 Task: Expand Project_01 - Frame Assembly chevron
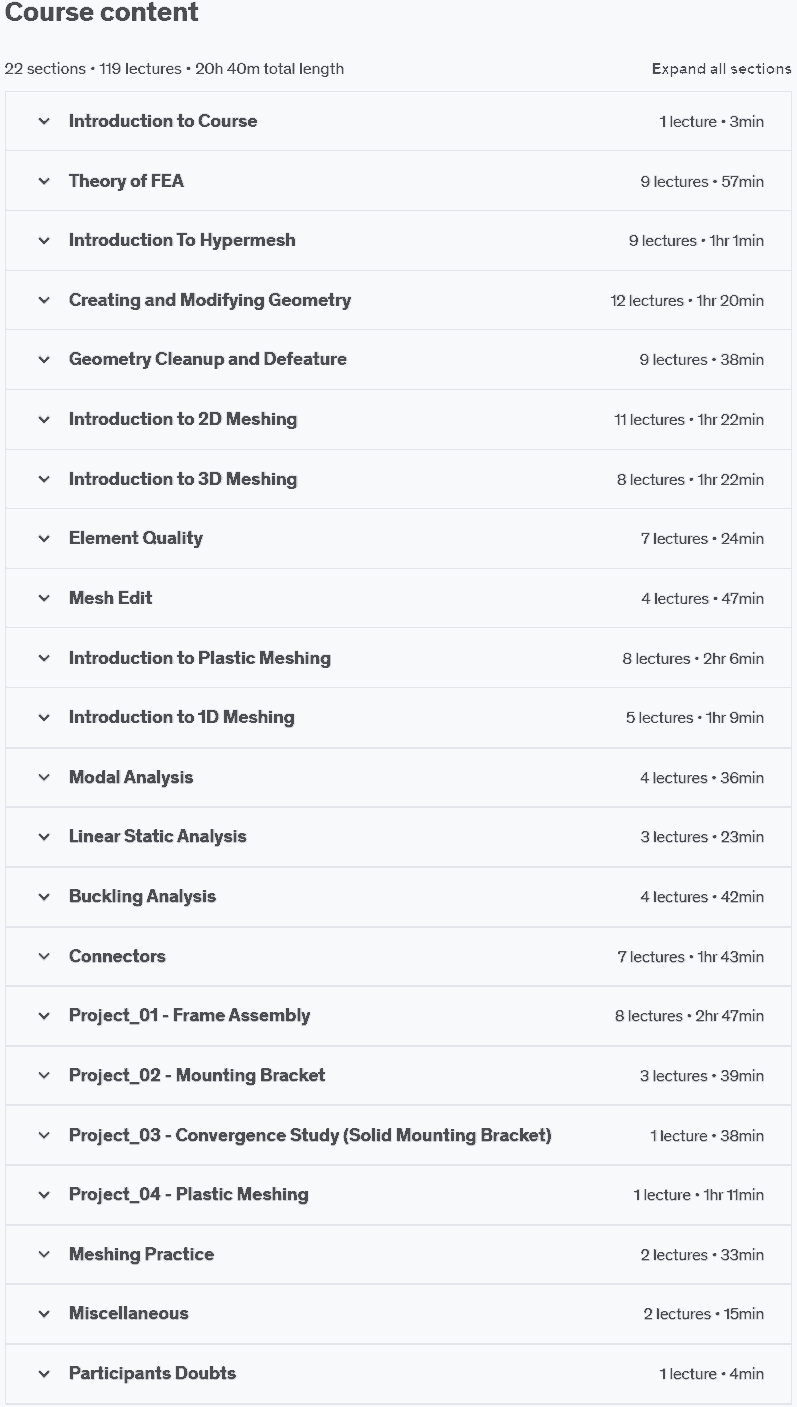44,1015
